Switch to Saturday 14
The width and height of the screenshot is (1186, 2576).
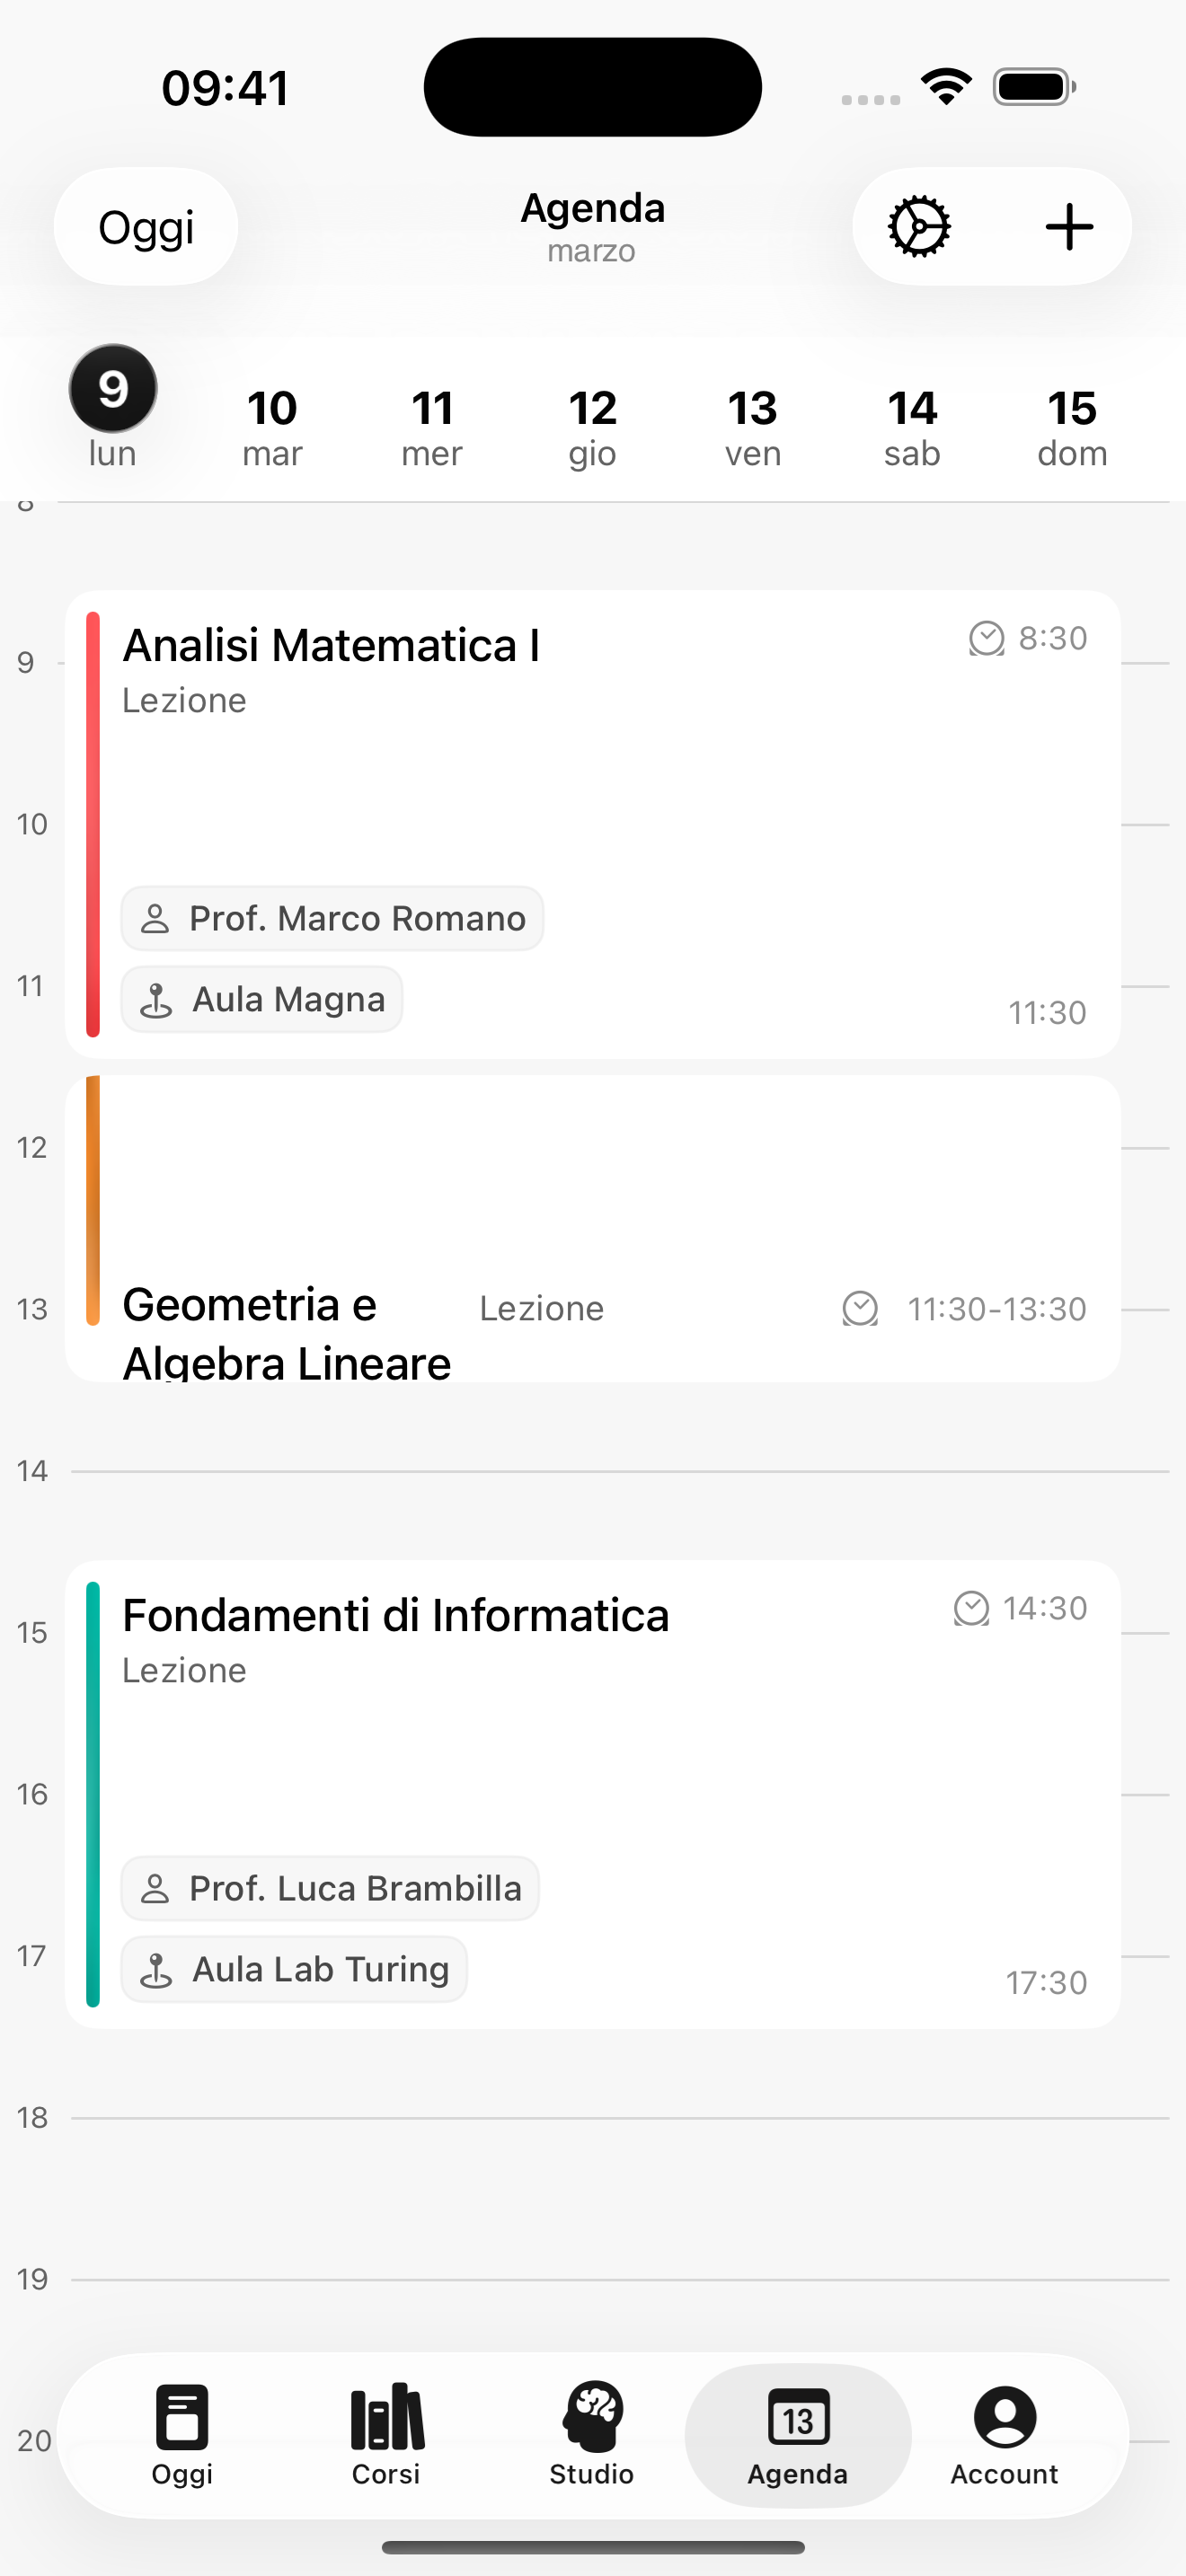(912, 427)
